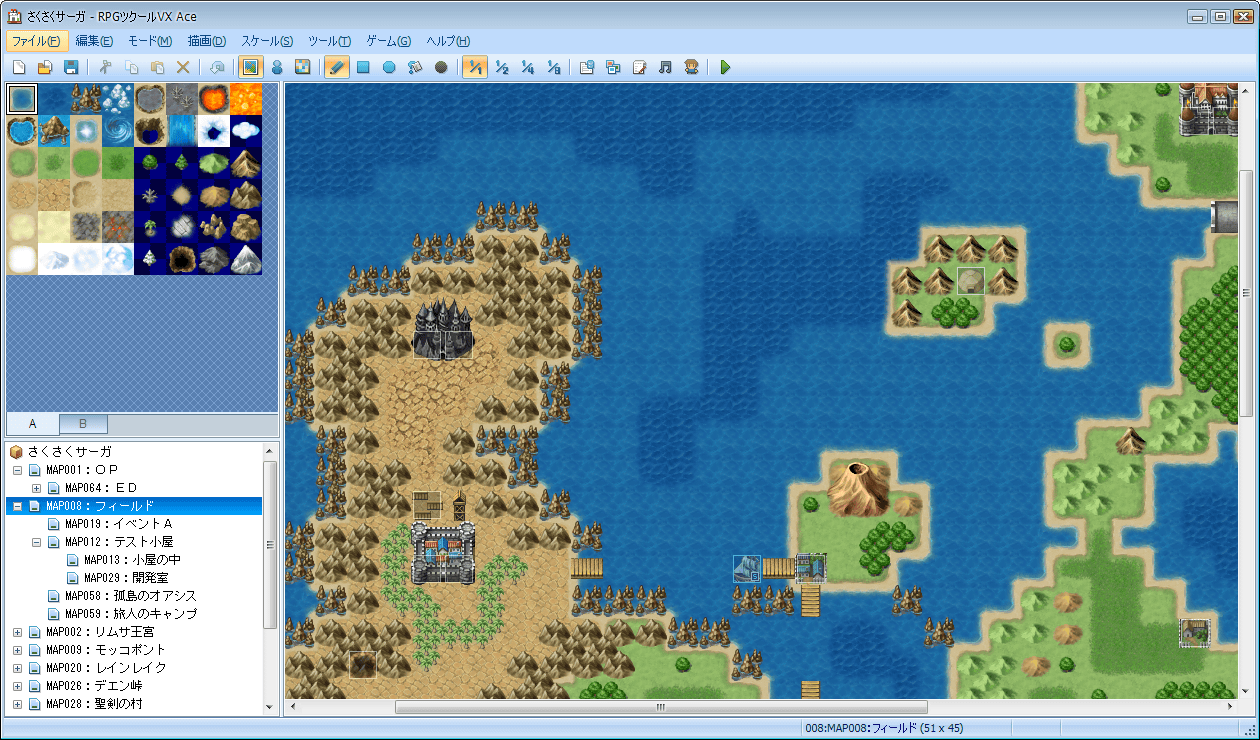The height and width of the screenshot is (740, 1260).
Task: Expand the MAP009：モッコポント tree node
Action: 17,650
